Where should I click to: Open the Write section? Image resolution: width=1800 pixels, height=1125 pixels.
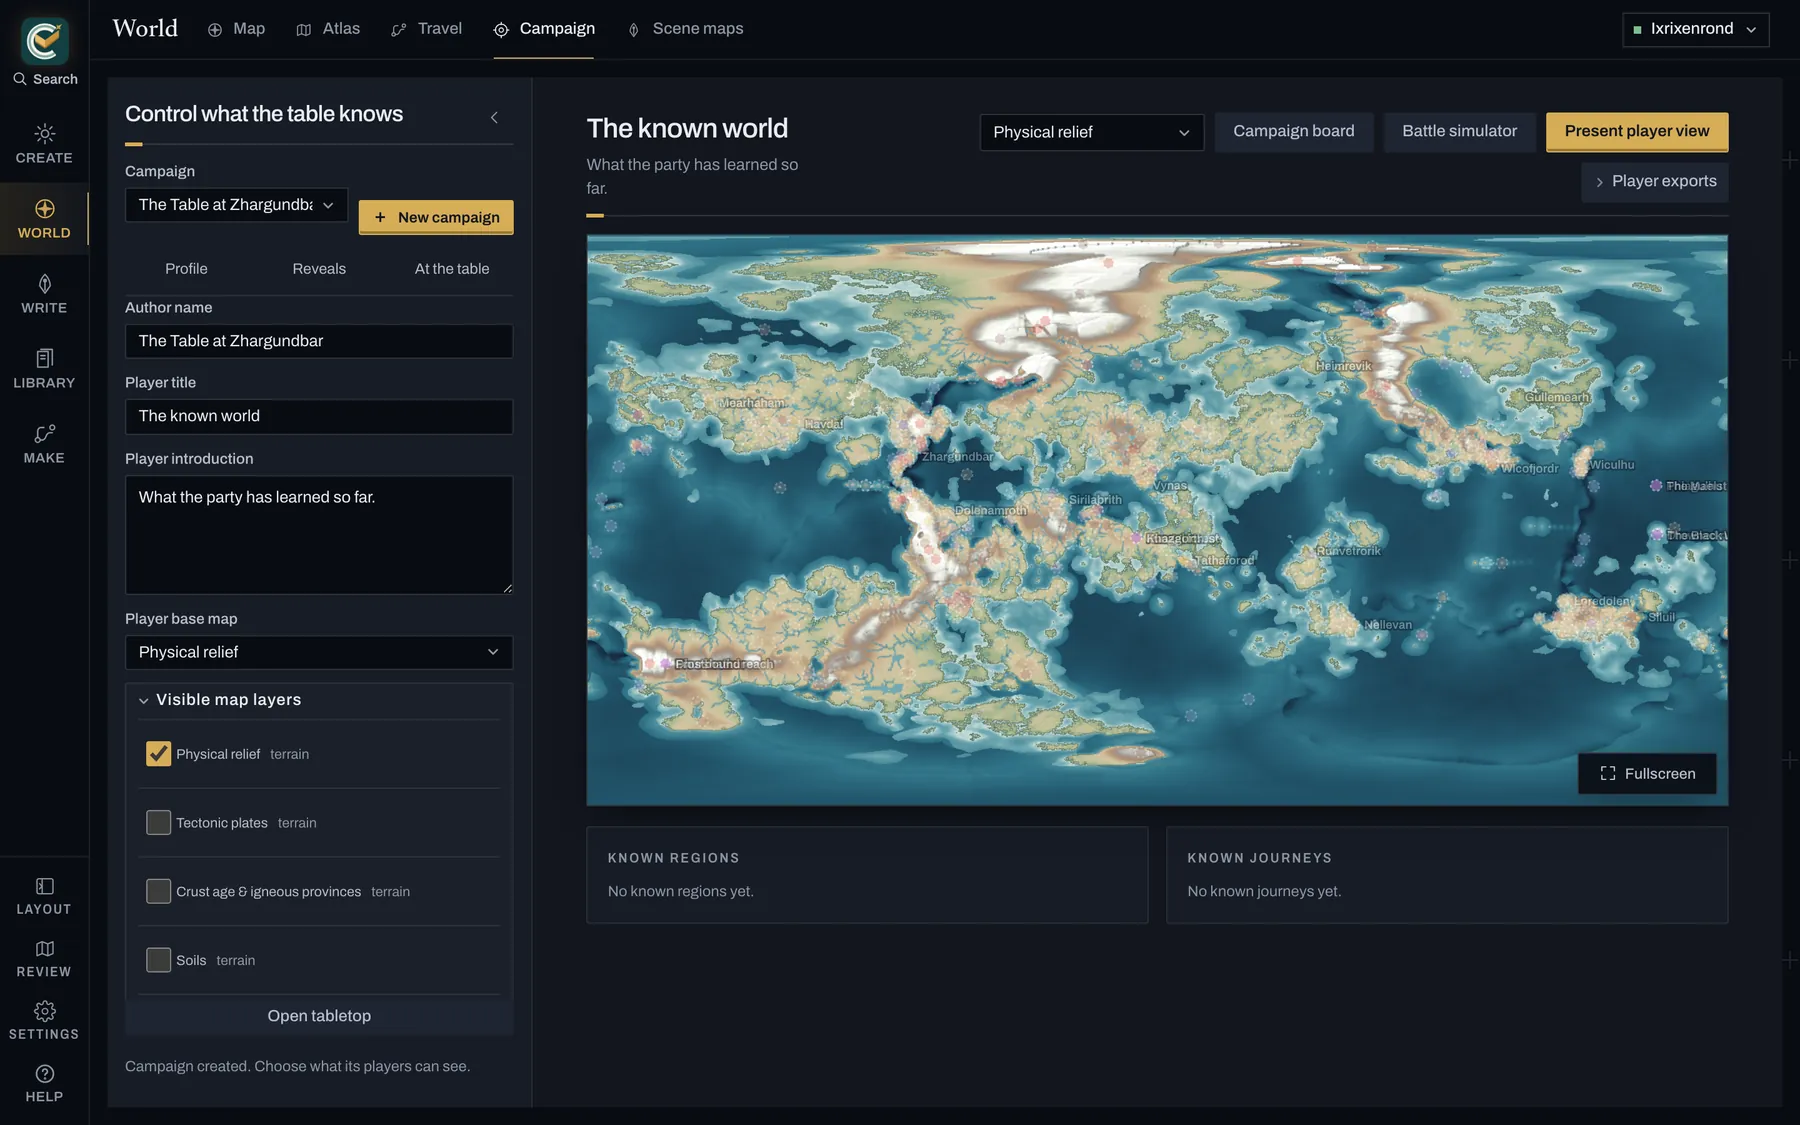(x=44, y=294)
